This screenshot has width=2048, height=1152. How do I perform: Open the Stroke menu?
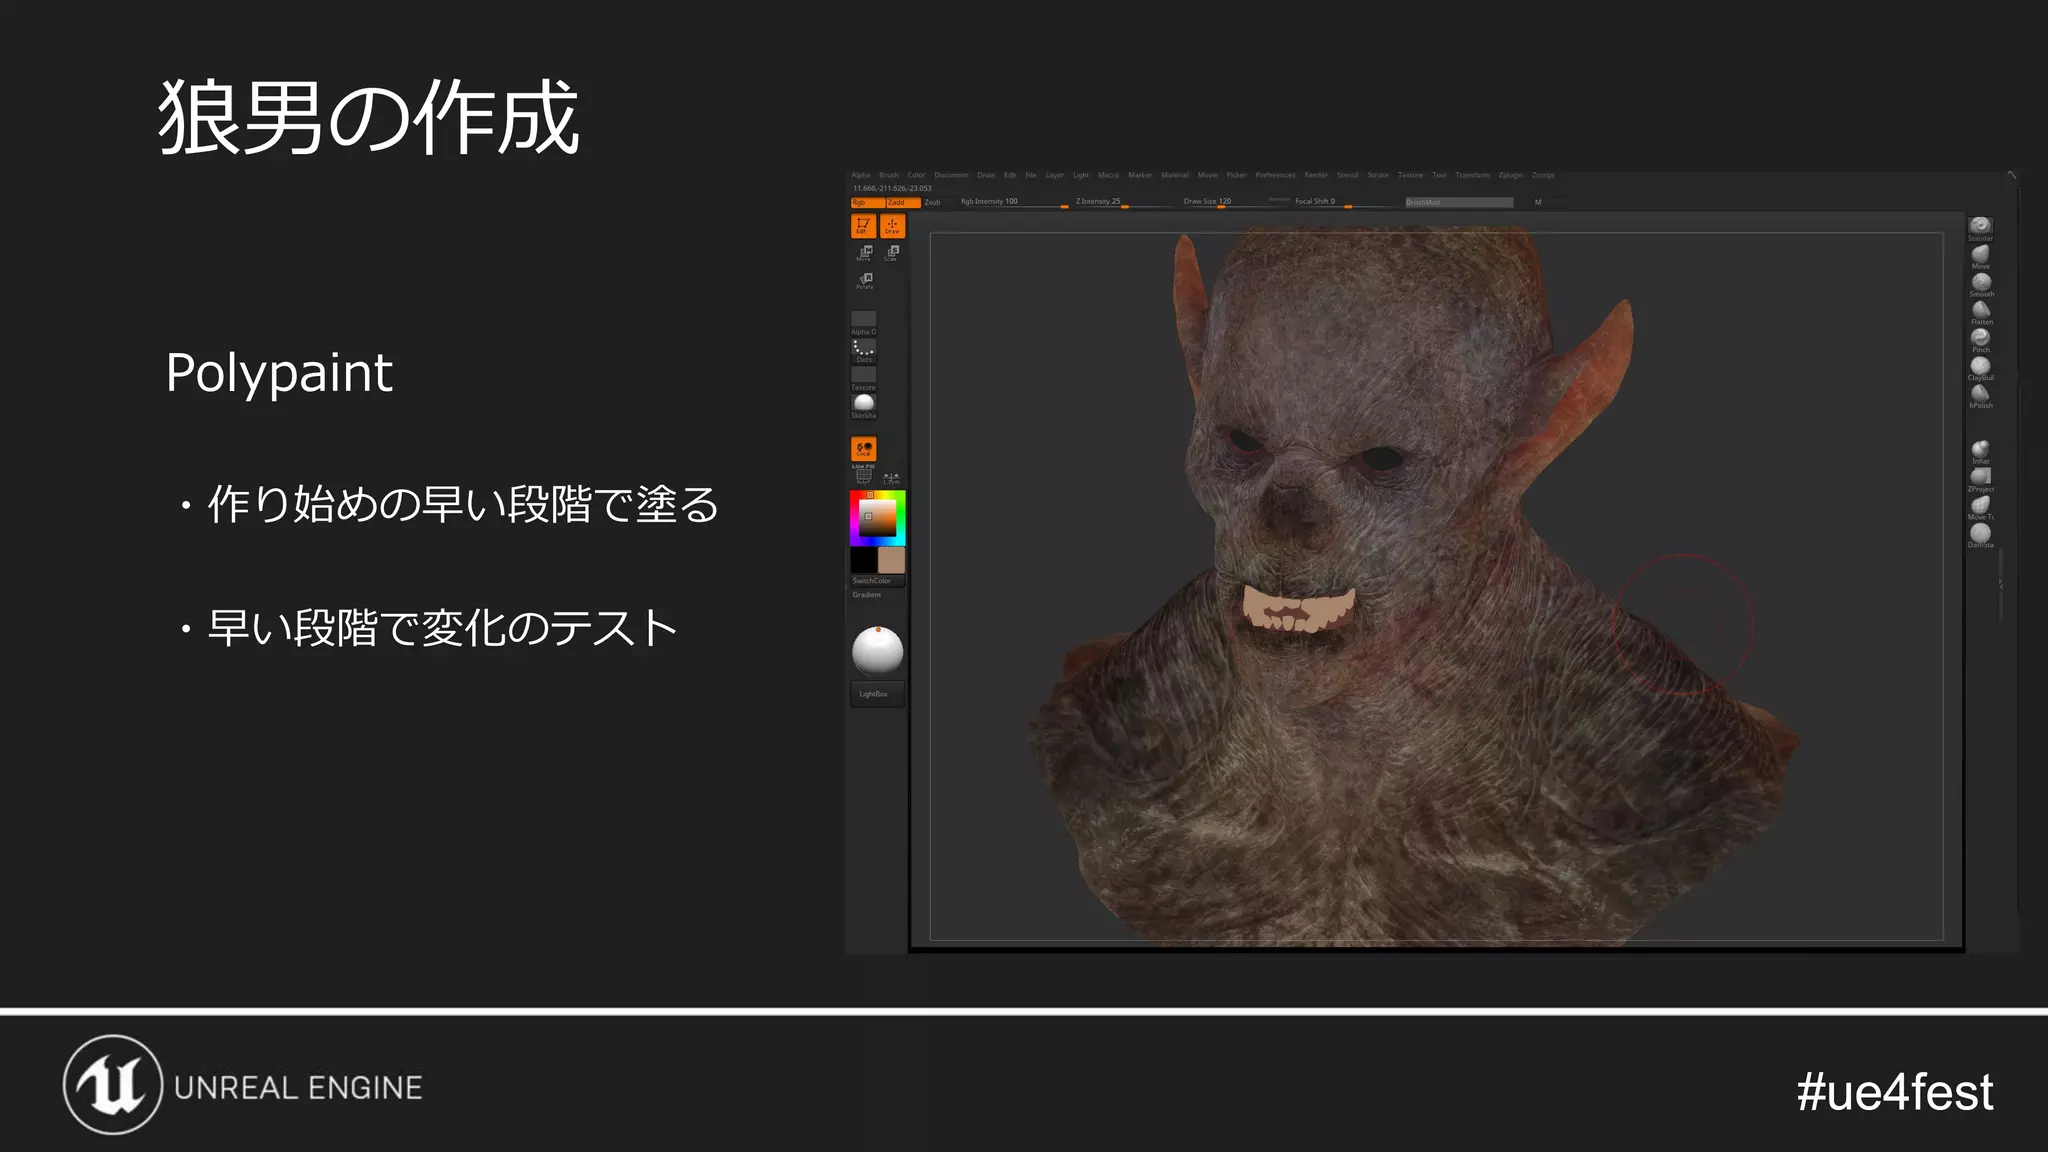point(1378,175)
